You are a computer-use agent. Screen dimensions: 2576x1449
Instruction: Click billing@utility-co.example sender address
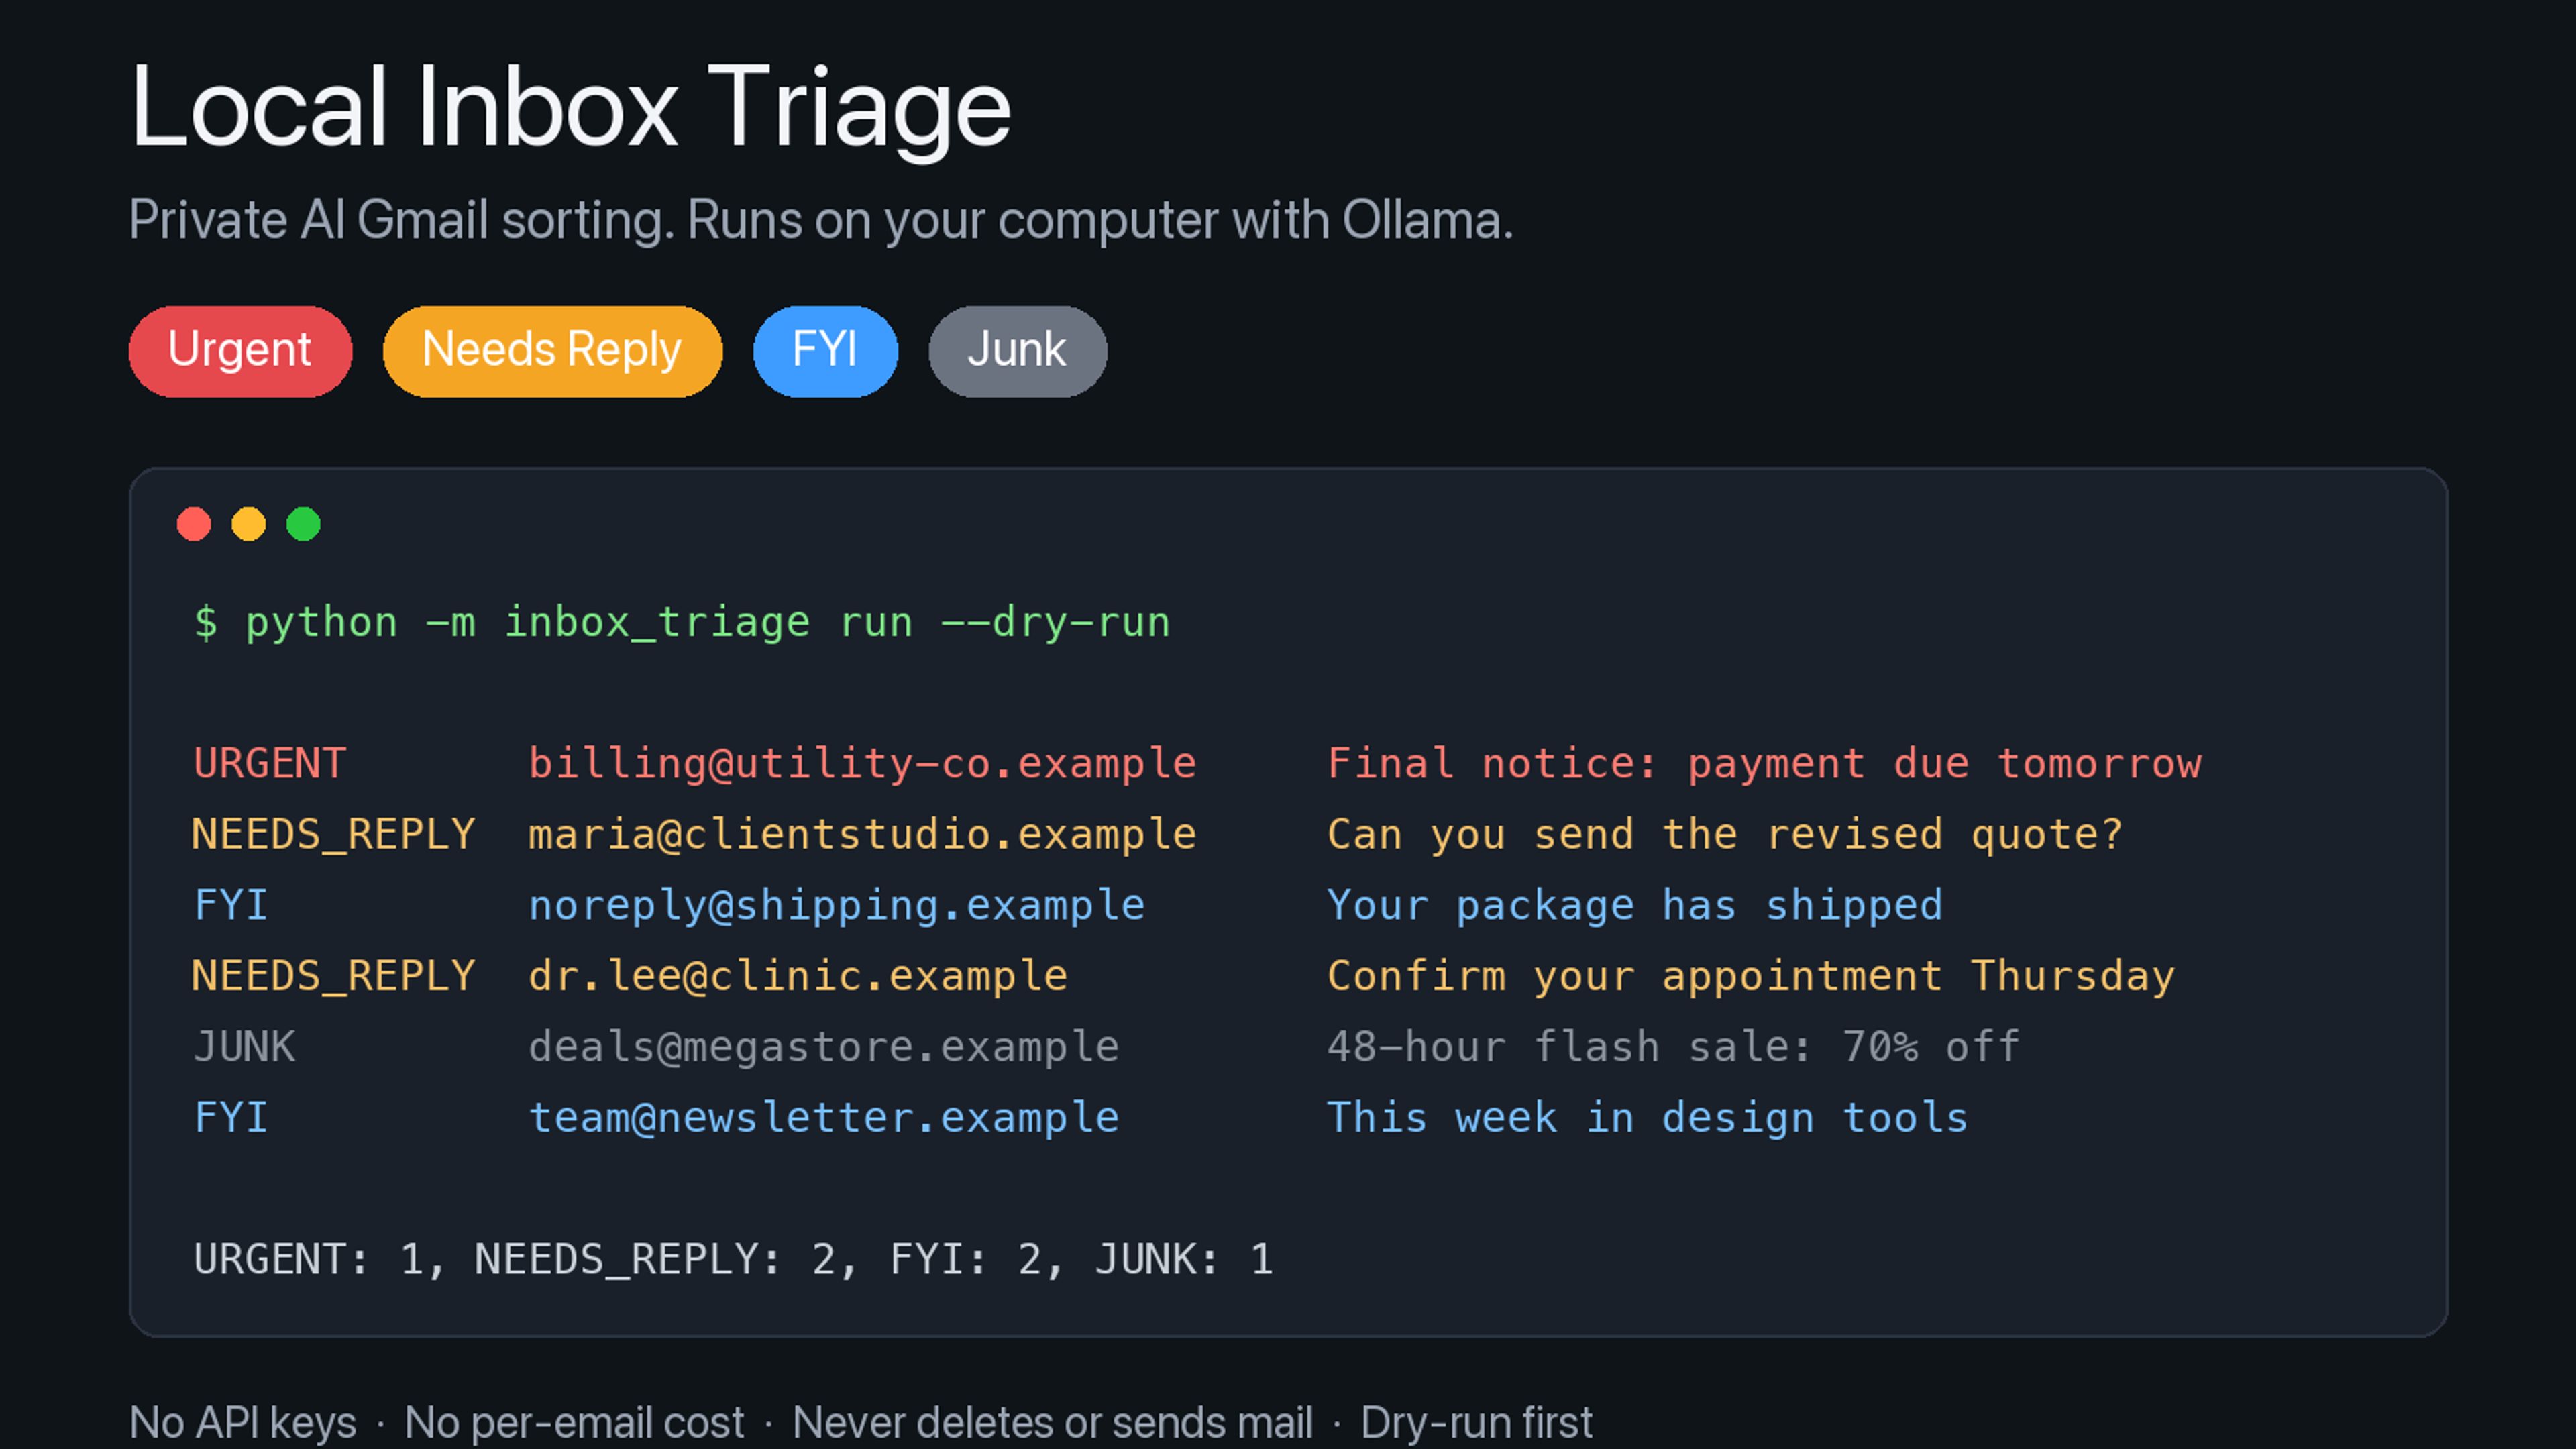coord(862,764)
